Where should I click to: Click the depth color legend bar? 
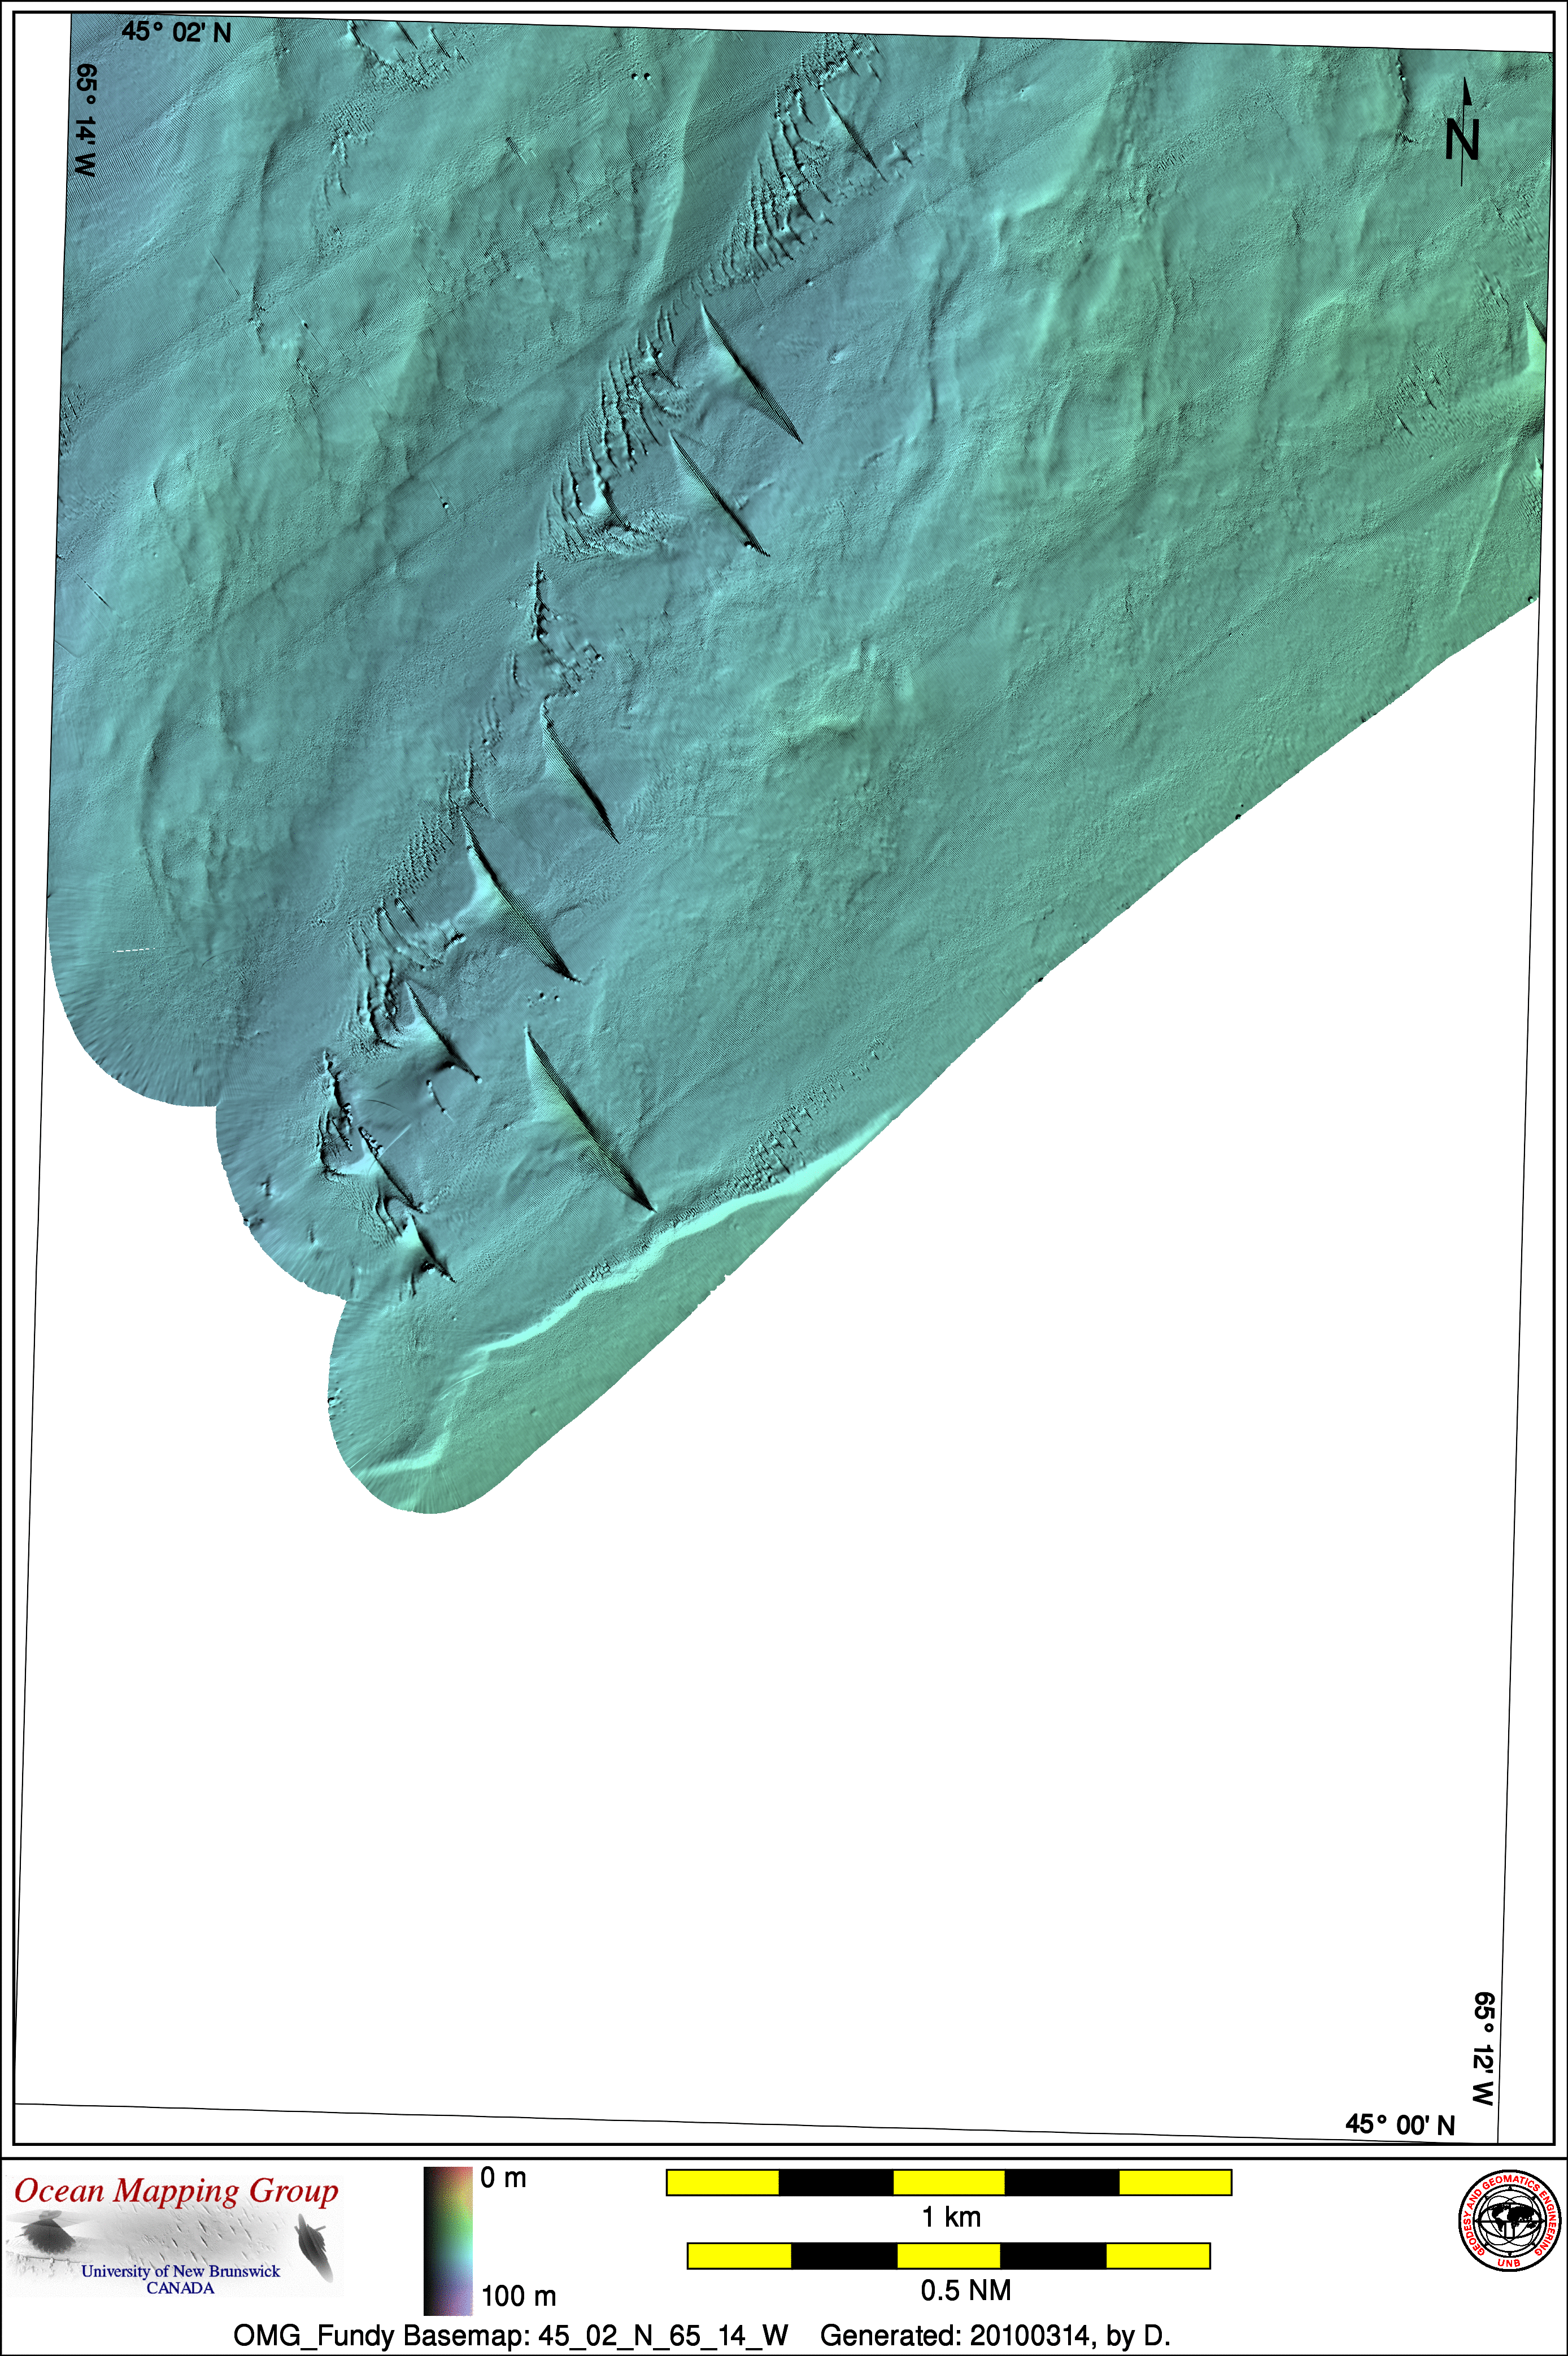pyautogui.click(x=448, y=2241)
